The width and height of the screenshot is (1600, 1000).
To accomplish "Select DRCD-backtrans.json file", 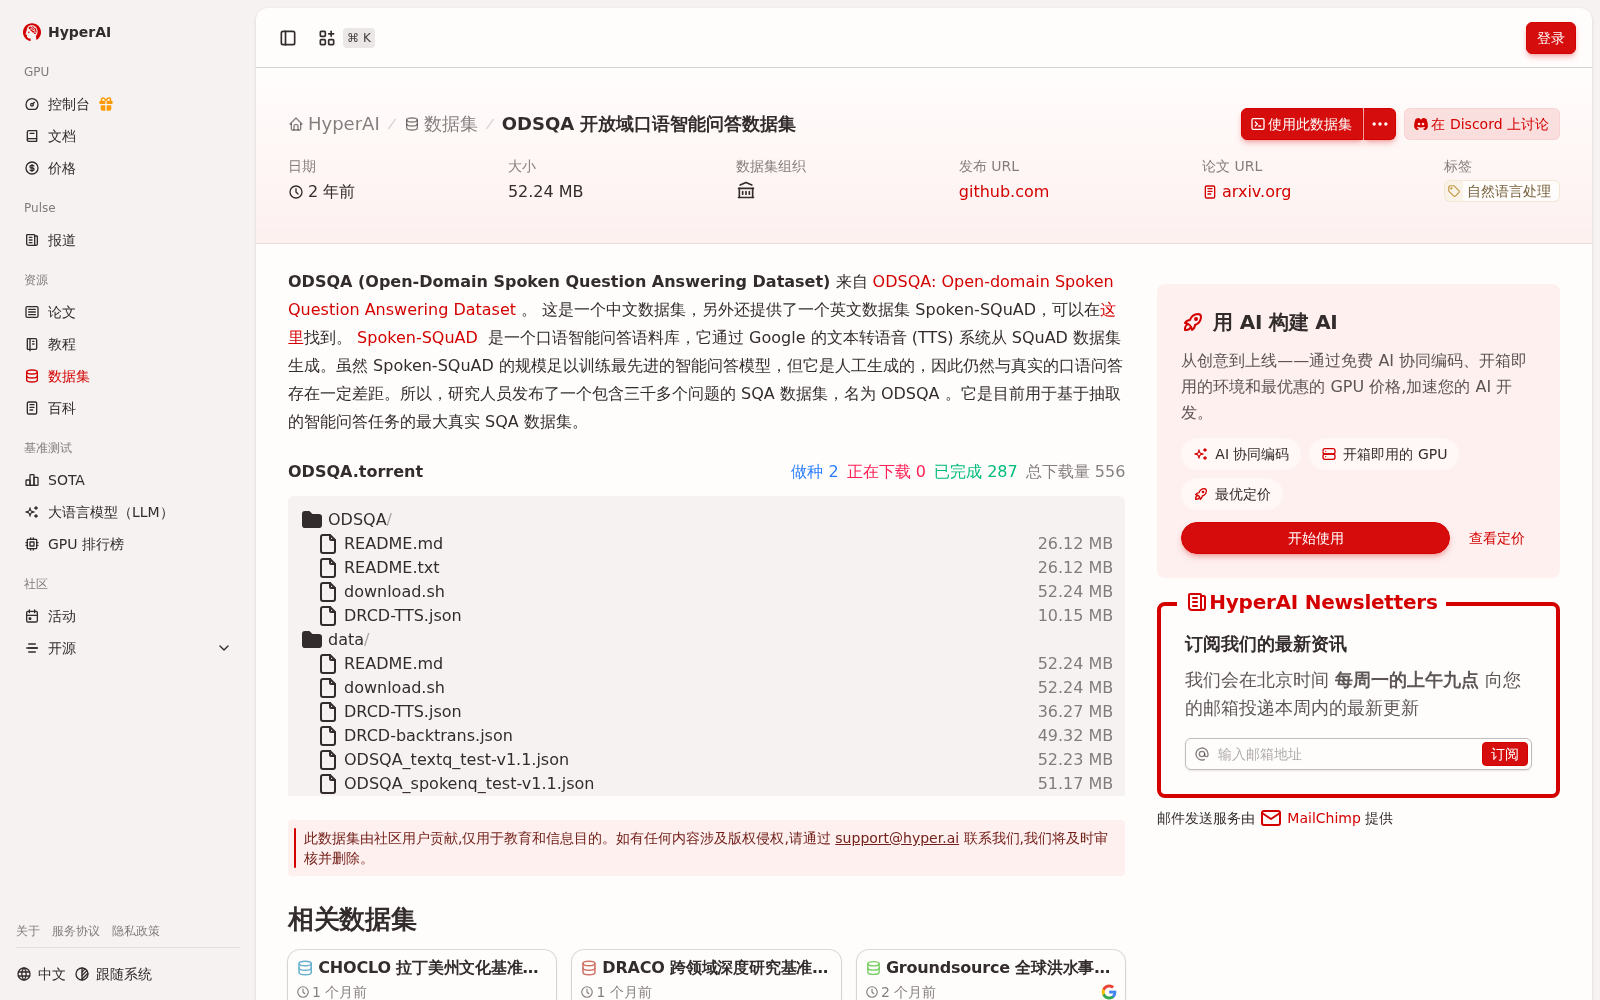I will click(x=706, y=735).
